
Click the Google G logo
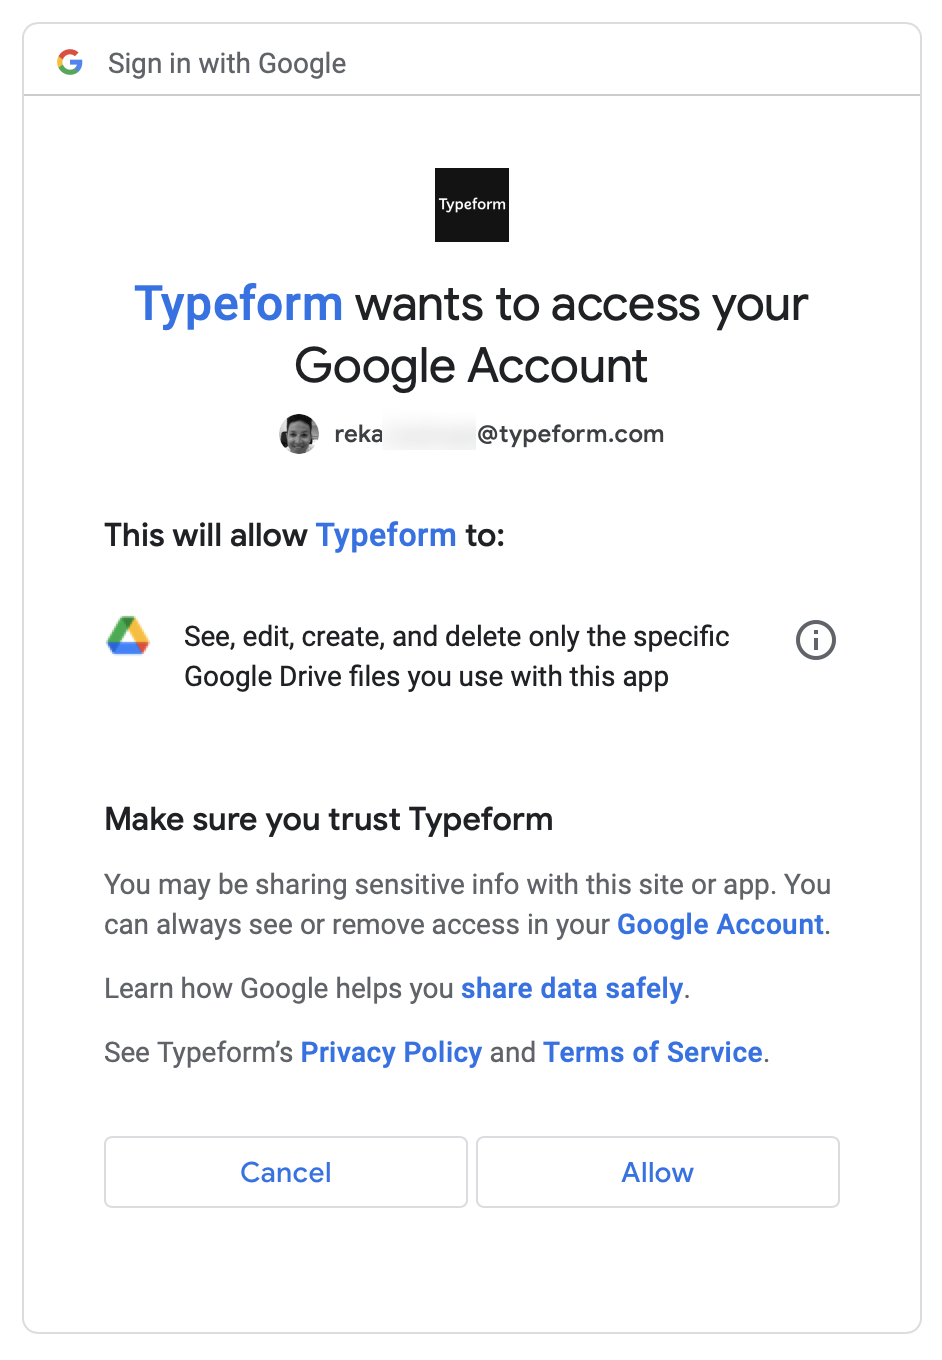70,62
